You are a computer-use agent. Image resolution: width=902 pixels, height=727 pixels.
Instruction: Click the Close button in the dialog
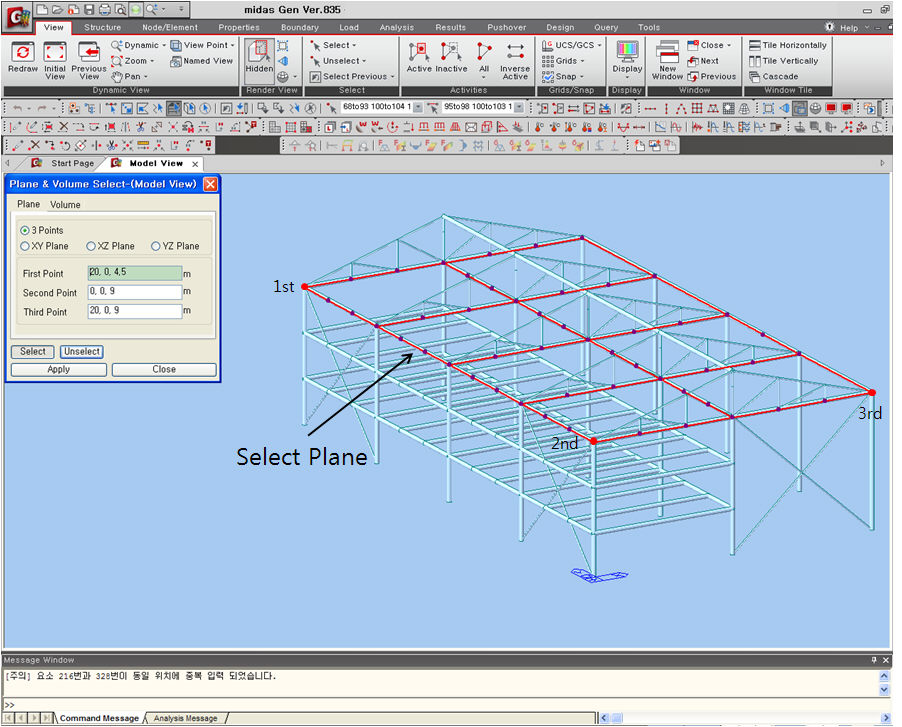164,370
